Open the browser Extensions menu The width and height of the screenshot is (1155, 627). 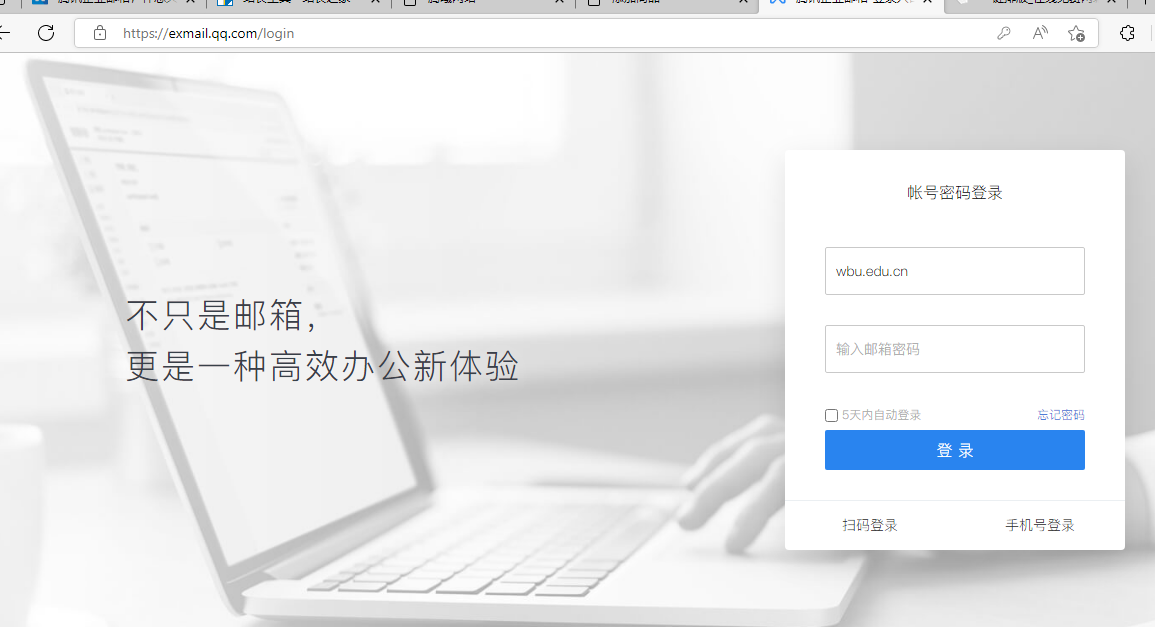tap(1127, 33)
